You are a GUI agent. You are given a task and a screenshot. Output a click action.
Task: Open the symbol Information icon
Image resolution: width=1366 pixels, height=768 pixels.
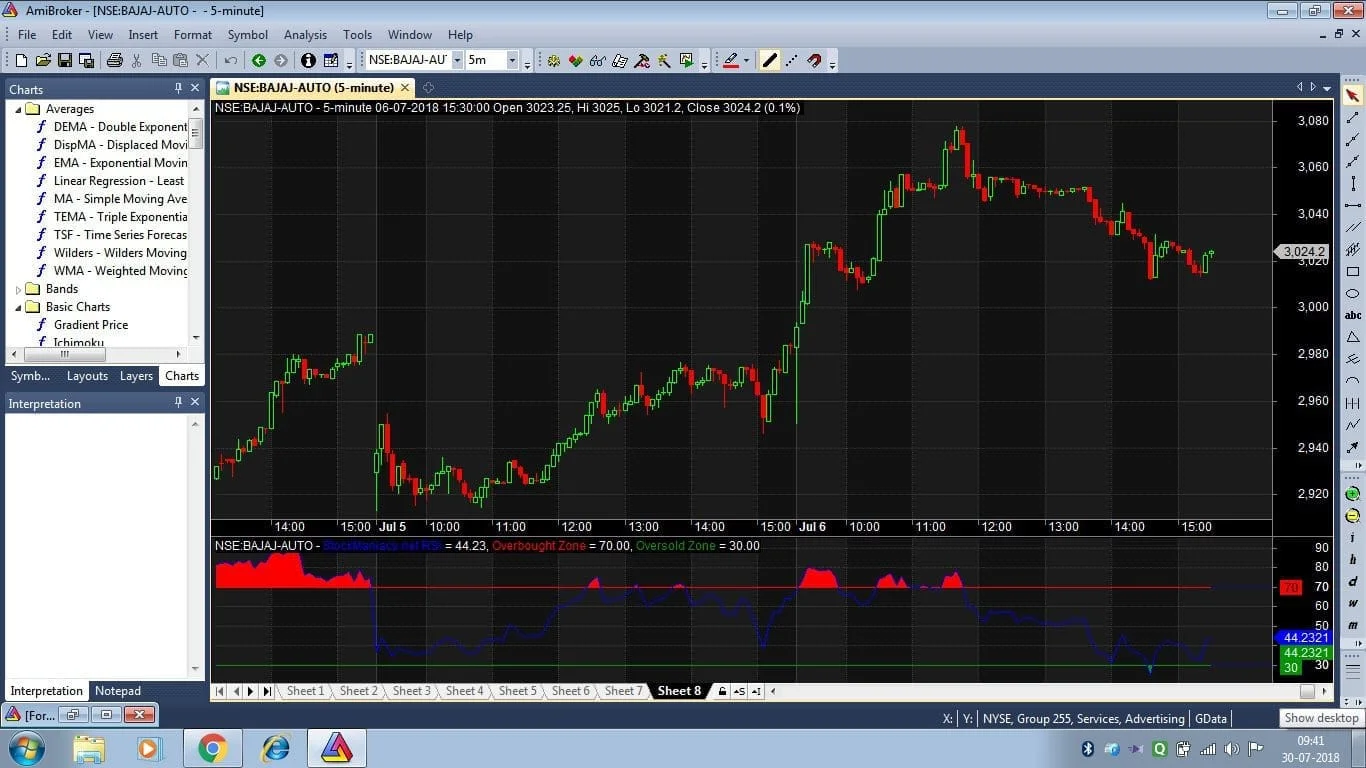[308, 60]
